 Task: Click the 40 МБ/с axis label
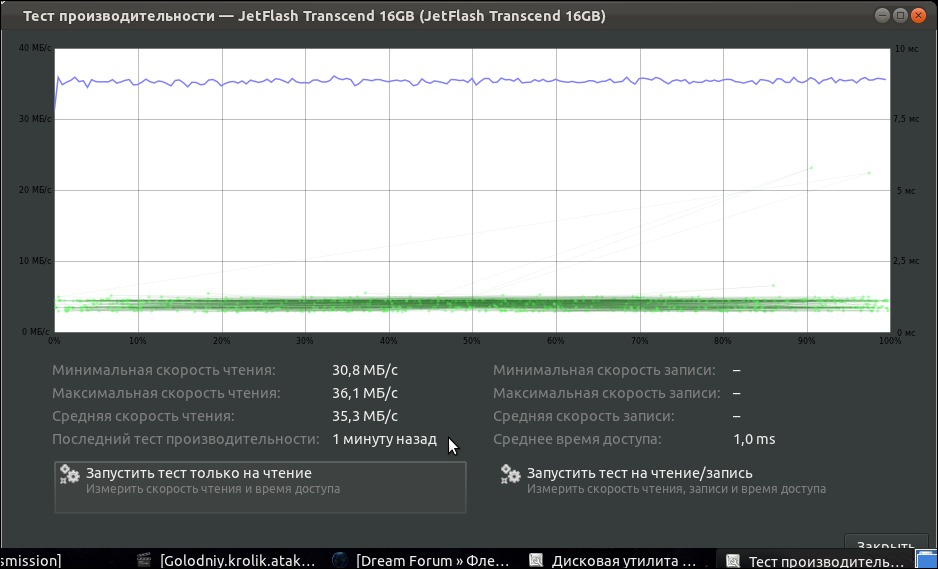coord(35,48)
